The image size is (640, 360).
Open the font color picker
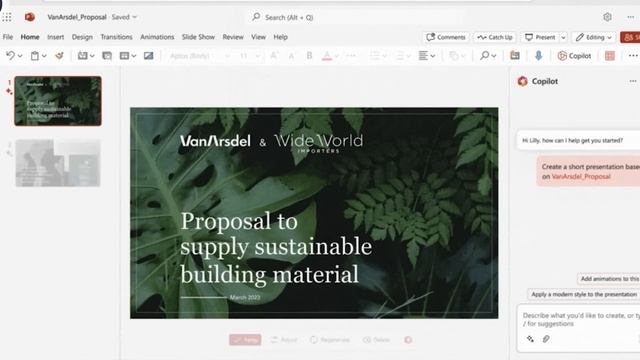(327, 56)
